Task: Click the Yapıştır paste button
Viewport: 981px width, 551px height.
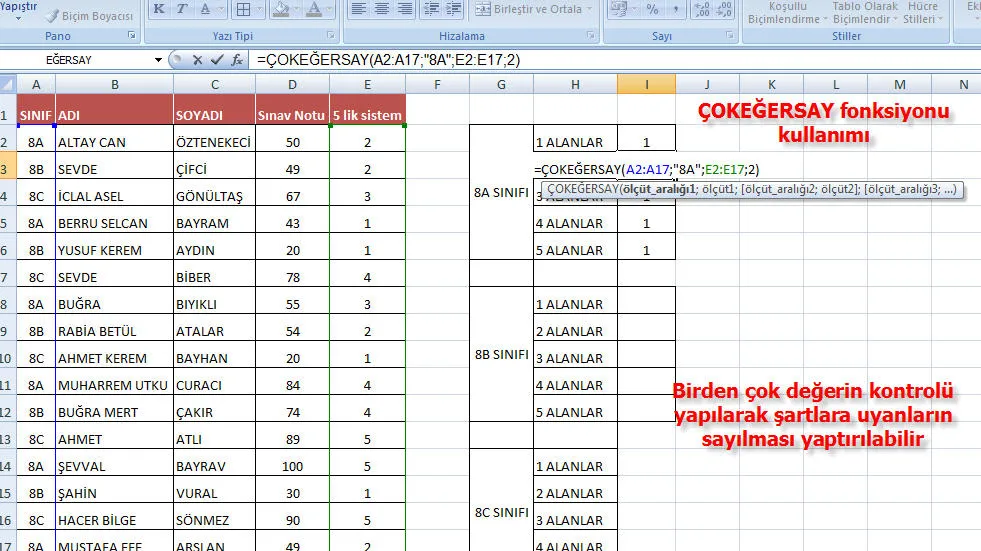Action: pyautogui.click(x=20, y=8)
